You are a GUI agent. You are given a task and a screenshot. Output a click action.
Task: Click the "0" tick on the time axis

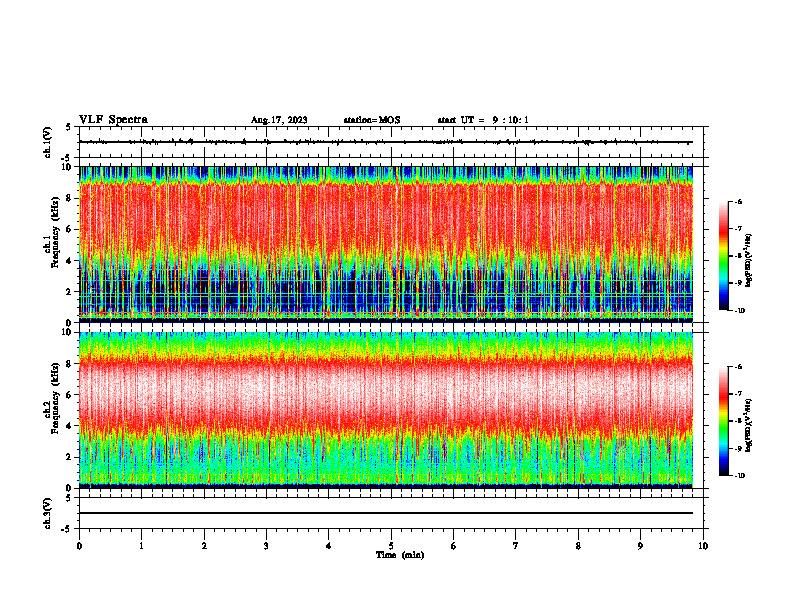(79, 546)
